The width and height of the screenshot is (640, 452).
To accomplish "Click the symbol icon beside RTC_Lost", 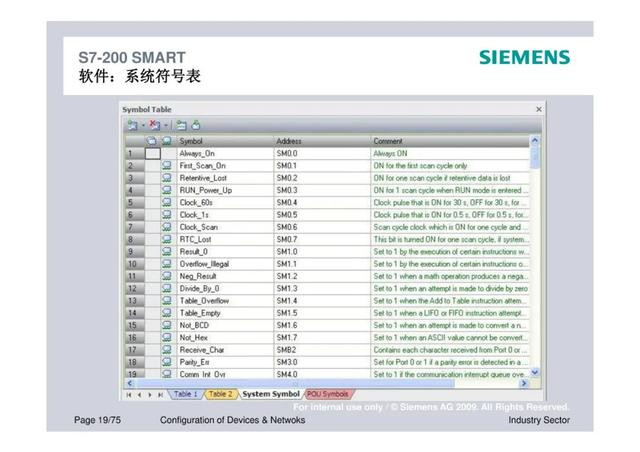I will point(167,239).
